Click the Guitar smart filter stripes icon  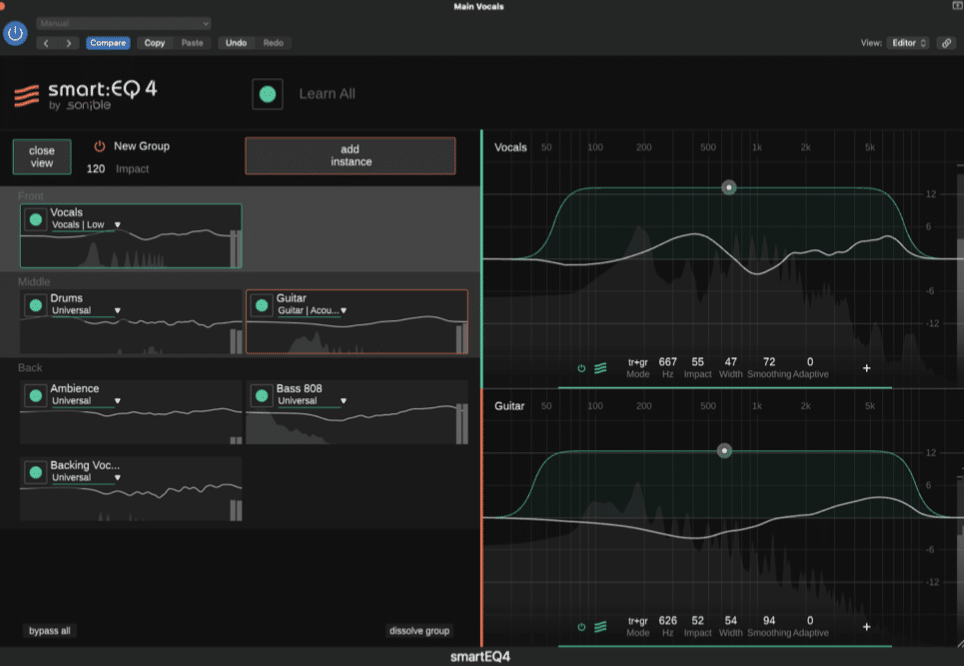[601, 627]
